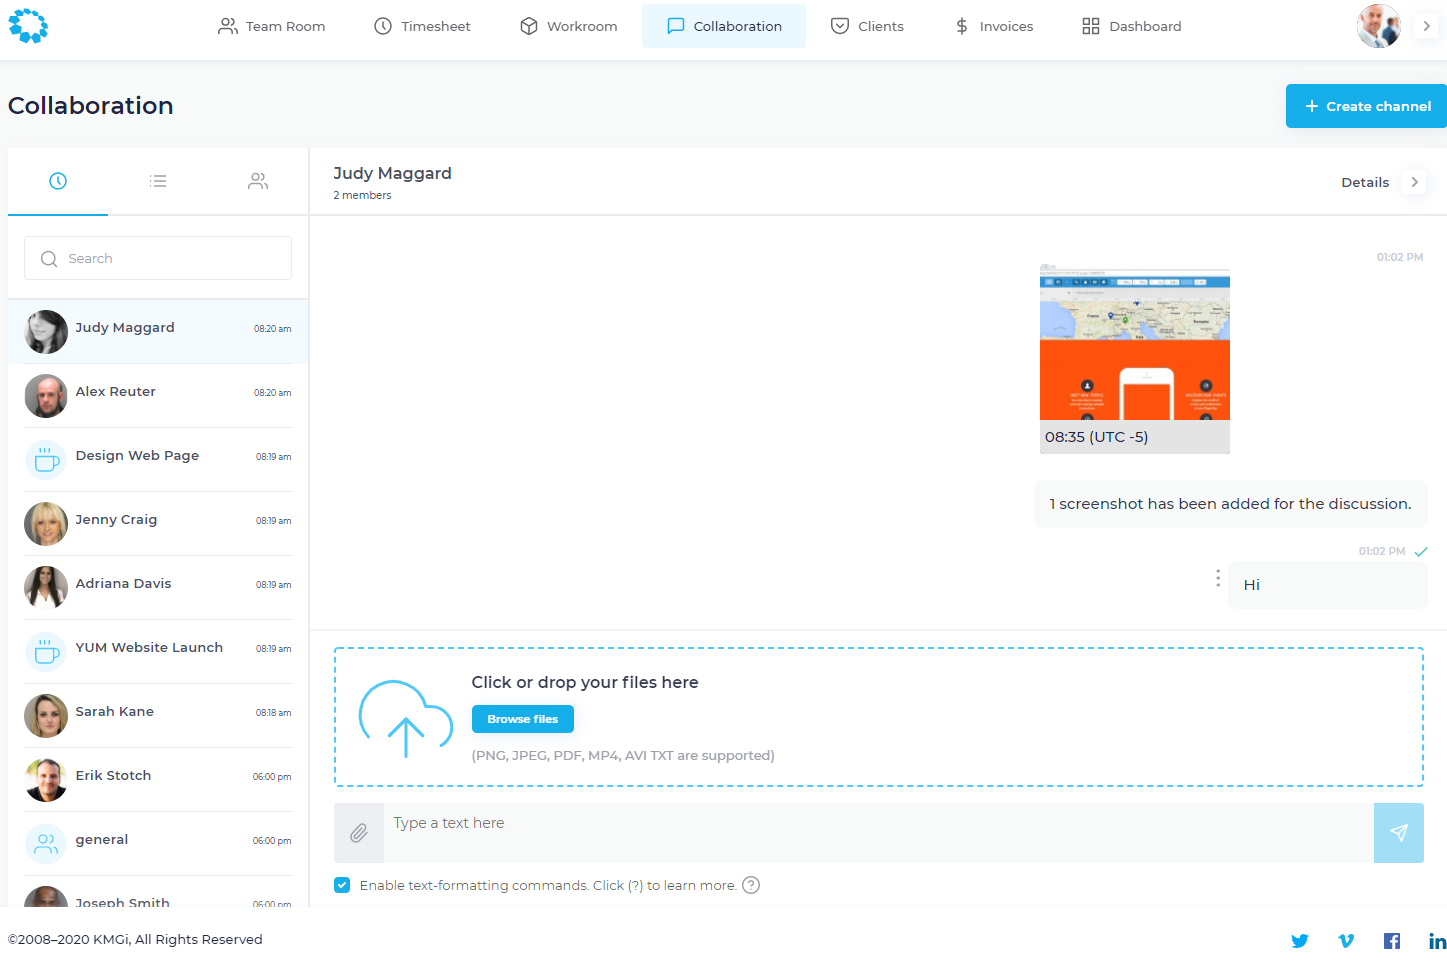The height and width of the screenshot is (967, 1447).
Task: Click the Create channel button
Action: (1366, 106)
